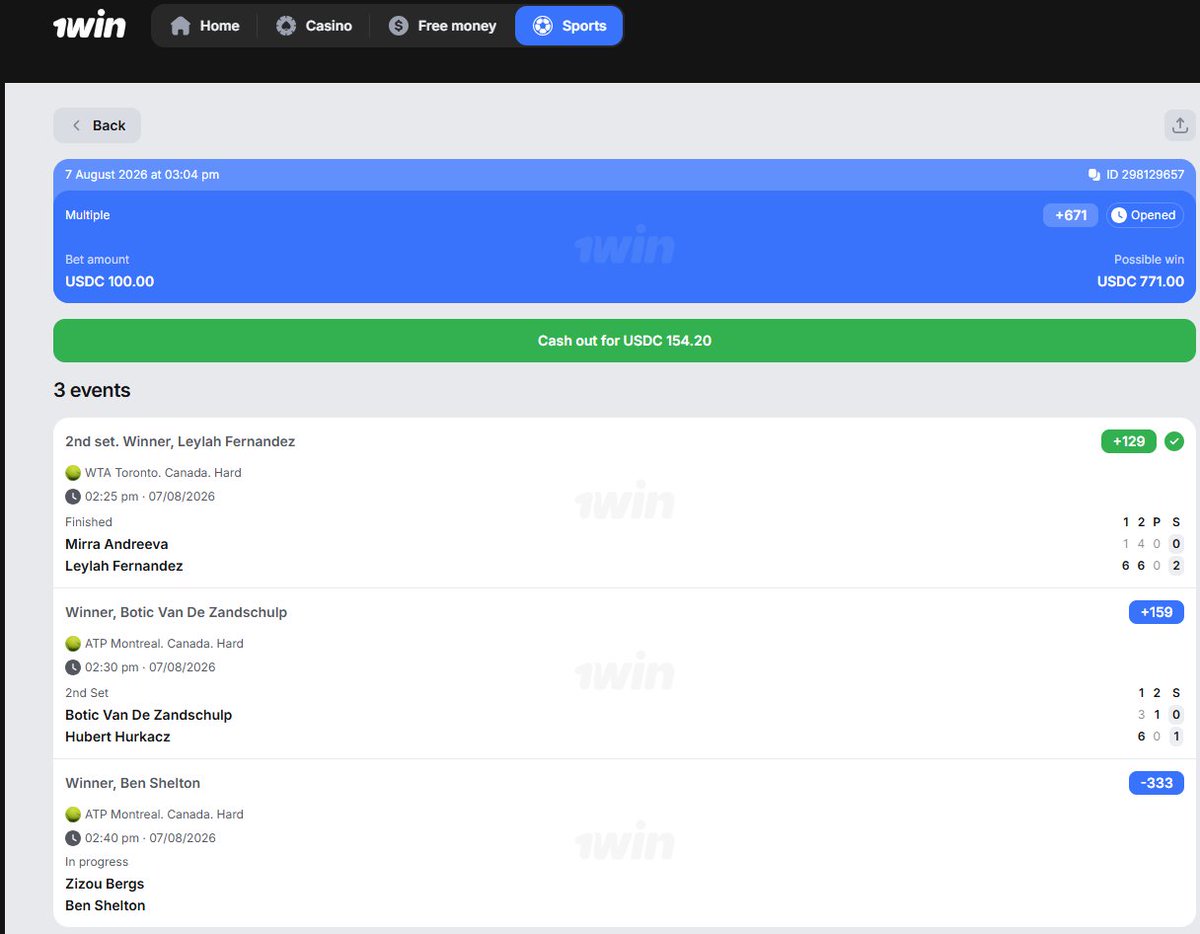The width and height of the screenshot is (1200, 934).
Task: Click 'Winner, Botic Van De Zandschulp' title
Action: [x=176, y=612]
